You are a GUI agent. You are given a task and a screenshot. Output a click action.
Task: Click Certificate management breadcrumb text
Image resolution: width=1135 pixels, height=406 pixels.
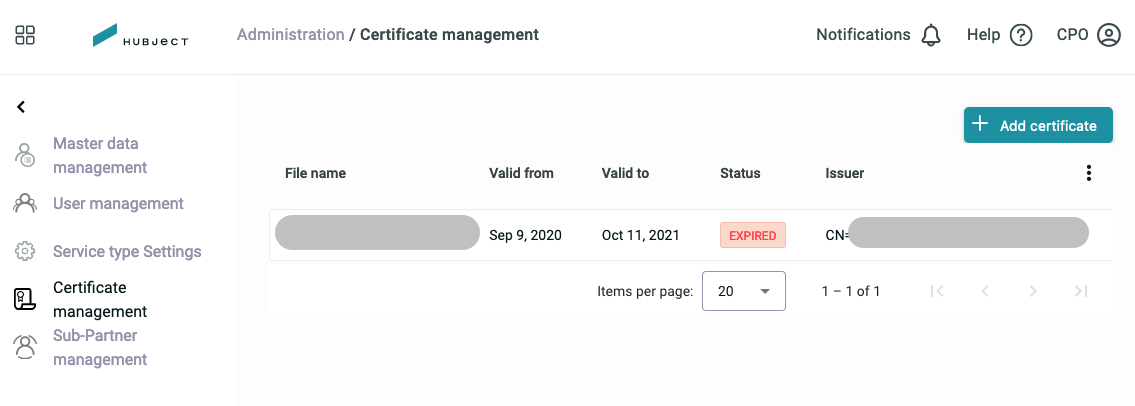[450, 34]
